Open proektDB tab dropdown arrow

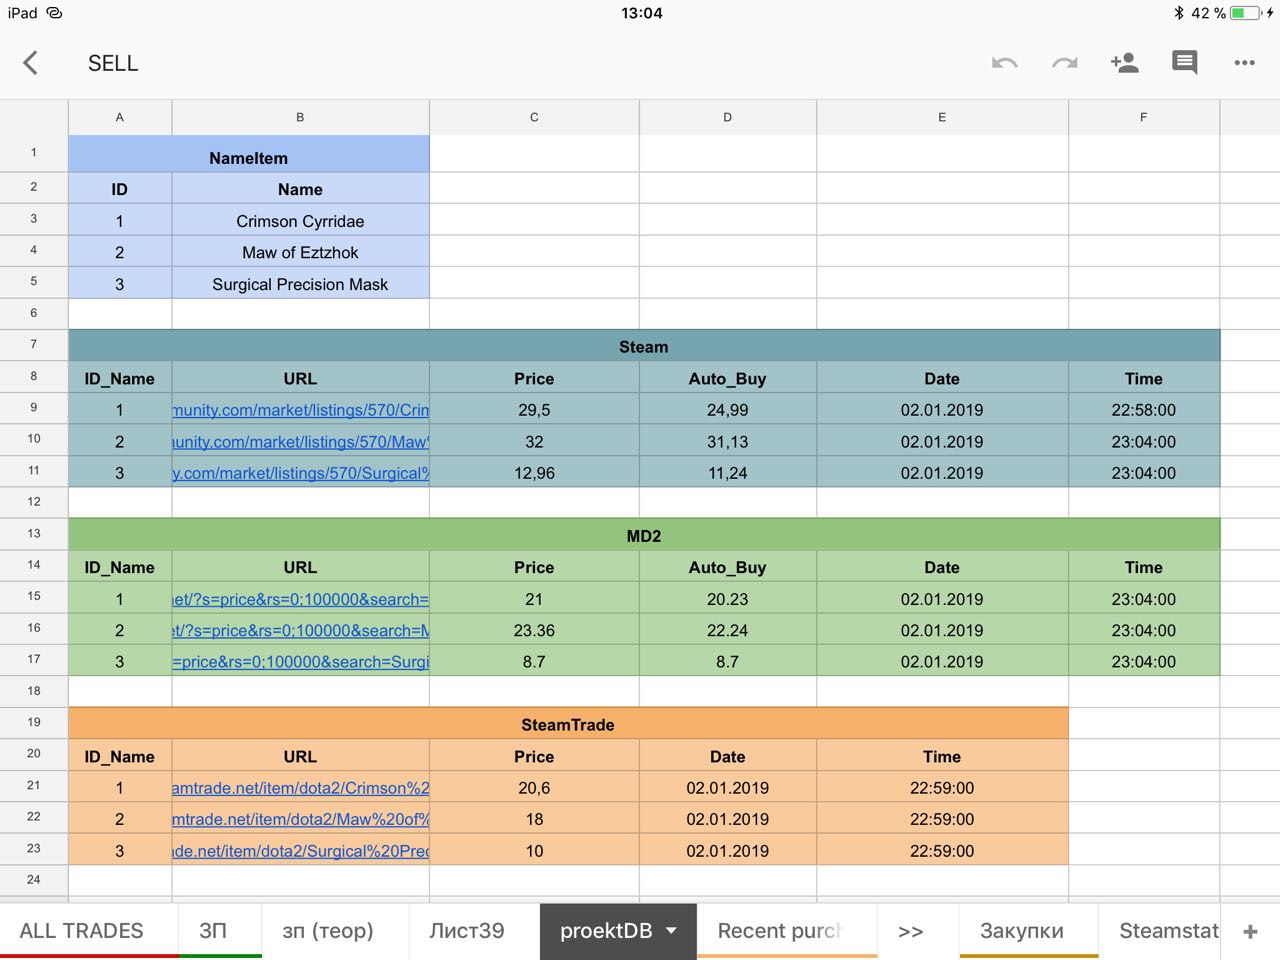click(x=671, y=931)
